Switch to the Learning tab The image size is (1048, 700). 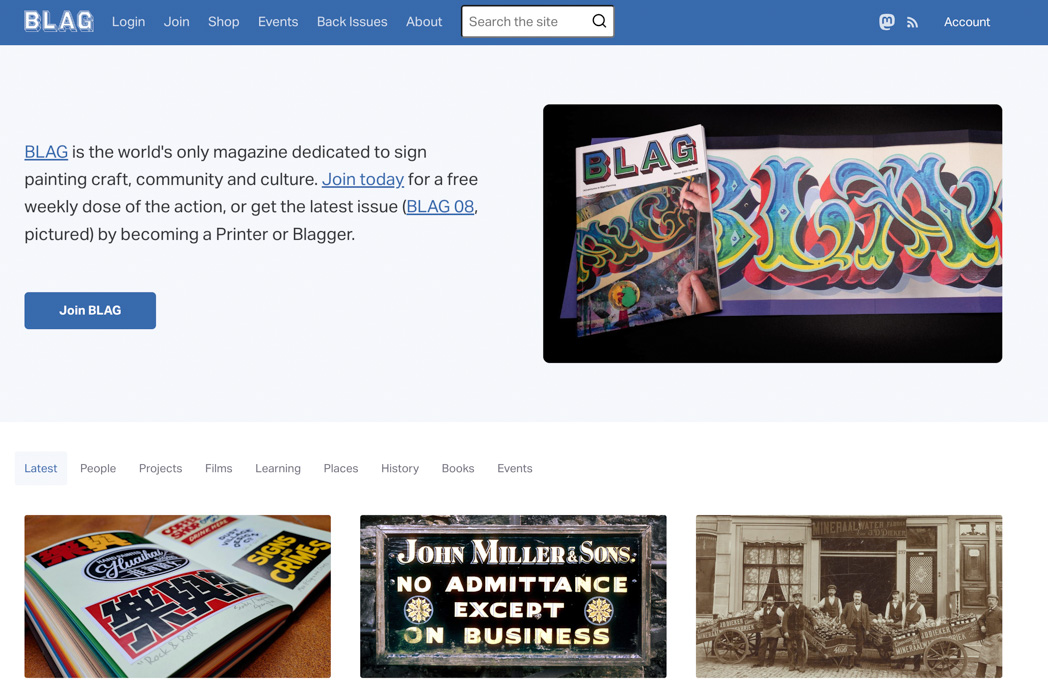(x=278, y=468)
